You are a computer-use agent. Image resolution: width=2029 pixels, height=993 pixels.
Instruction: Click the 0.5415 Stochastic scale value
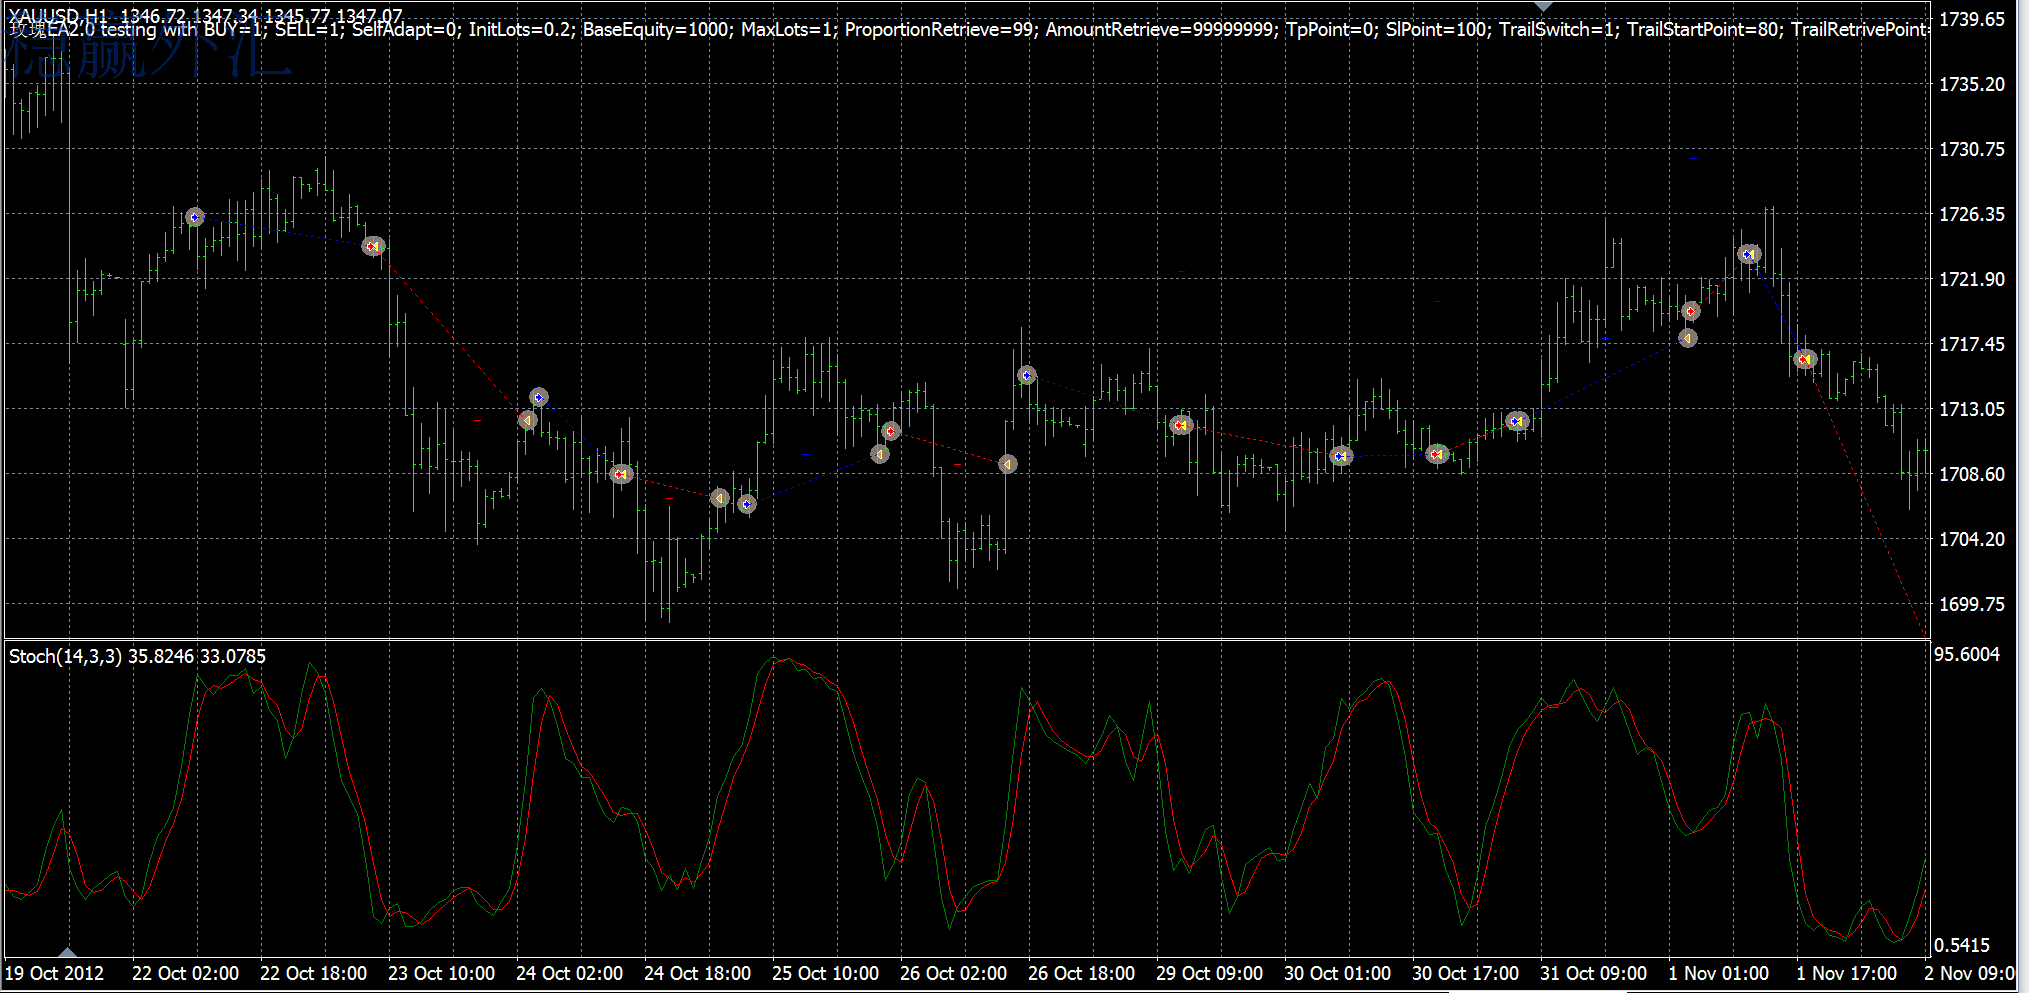(1962, 945)
